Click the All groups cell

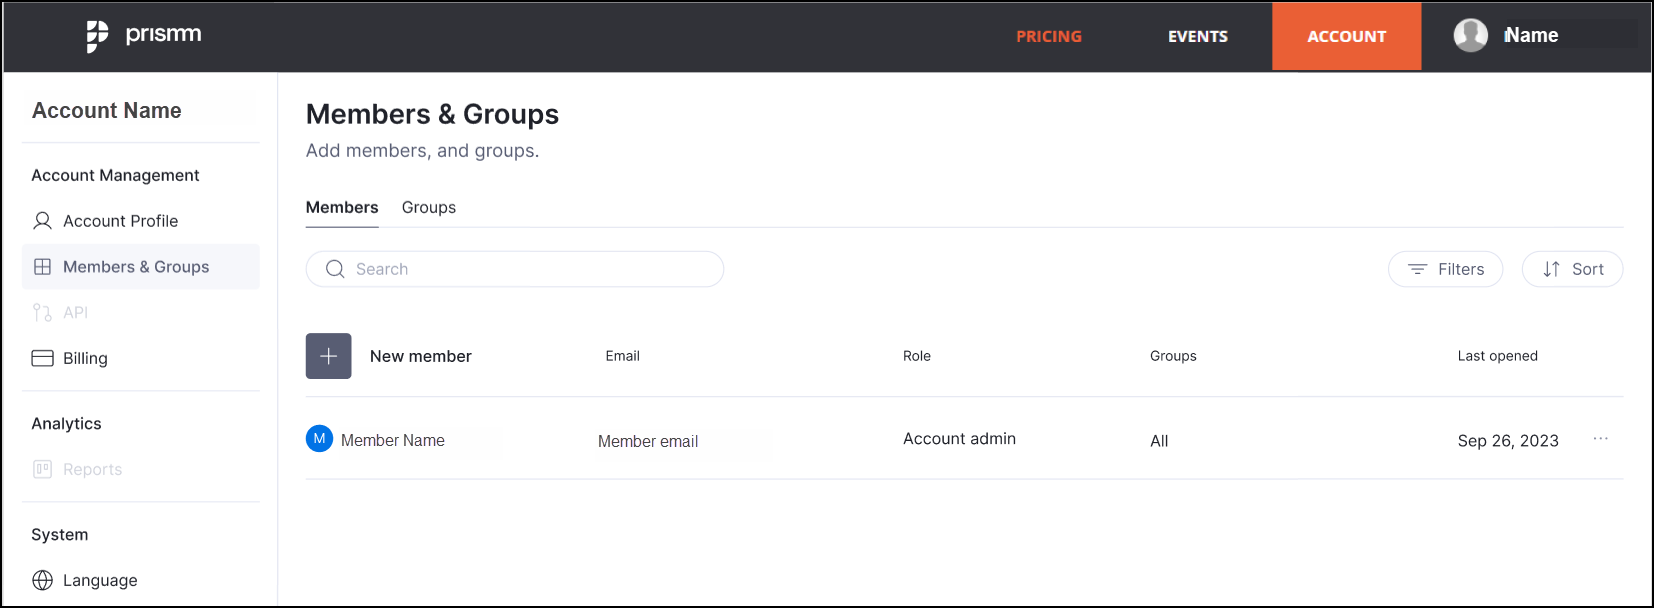point(1159,441)
